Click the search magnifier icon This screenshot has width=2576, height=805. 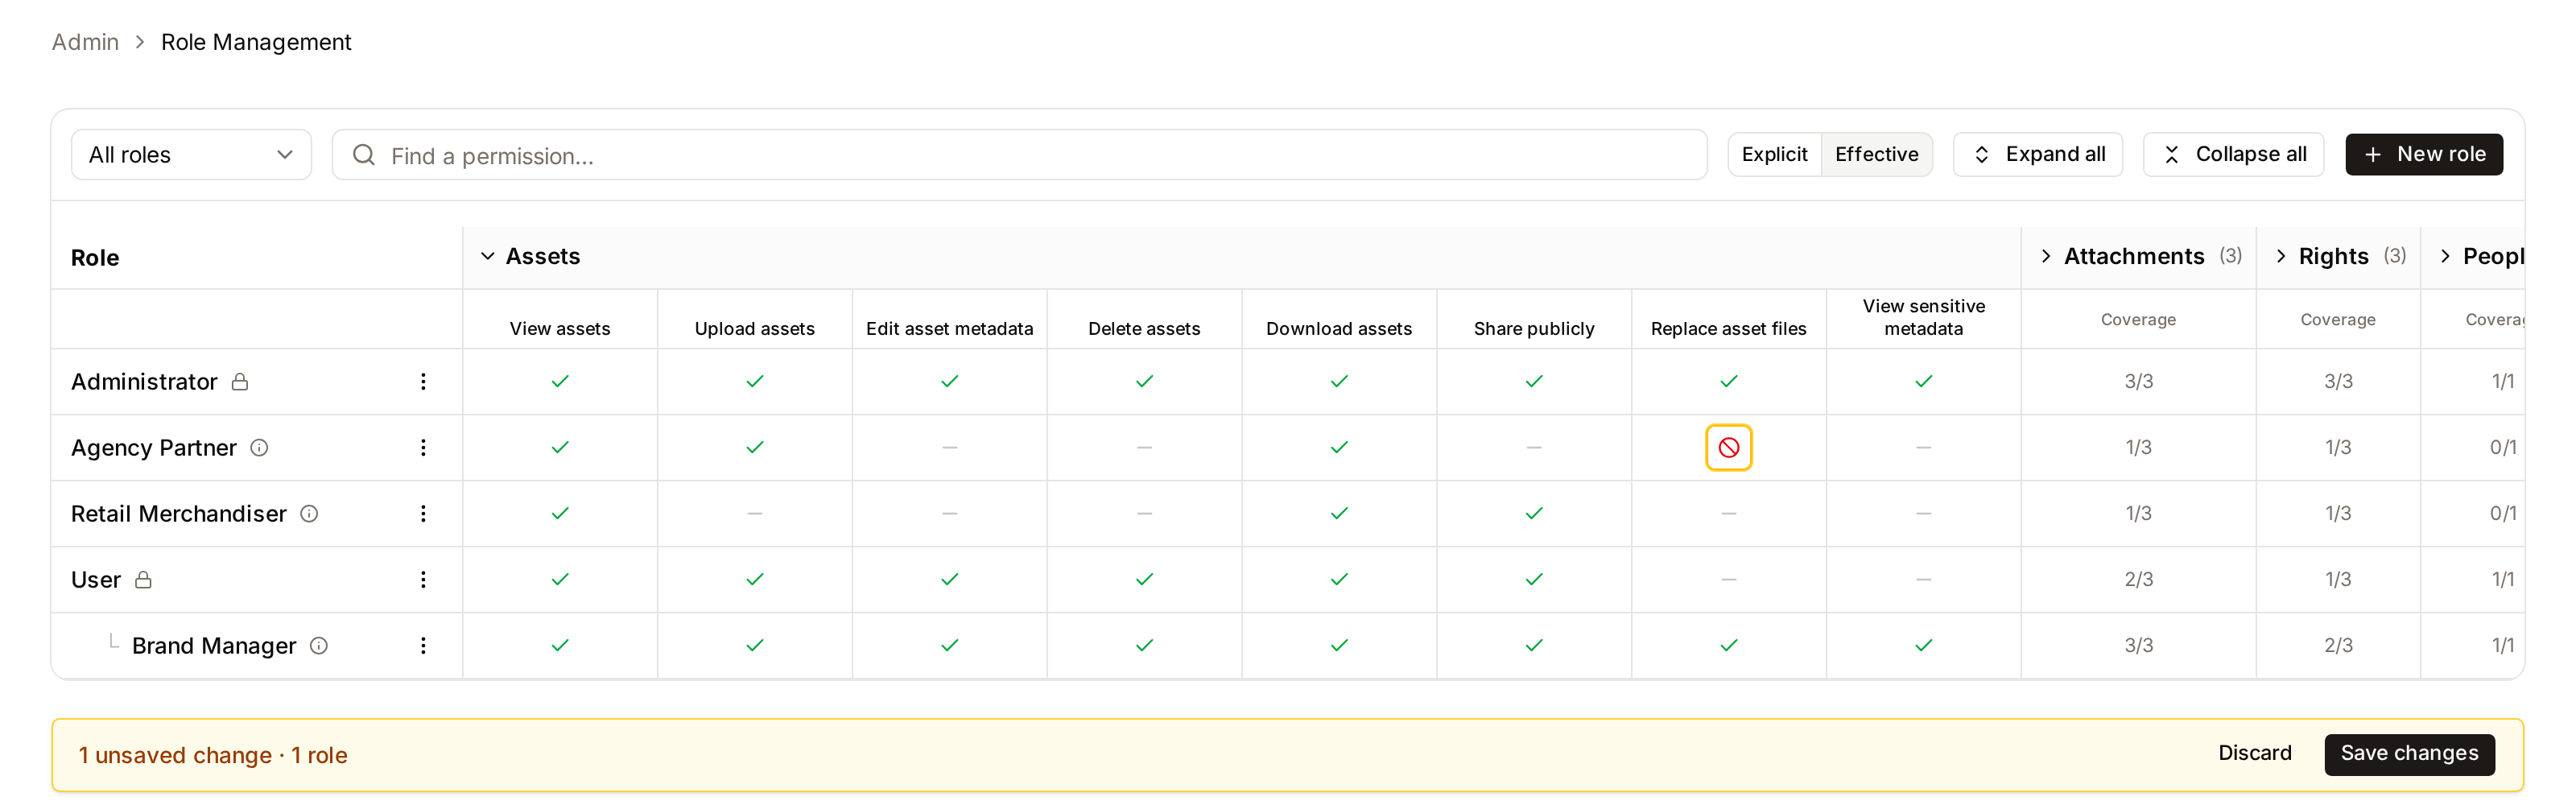pos(364,154)
